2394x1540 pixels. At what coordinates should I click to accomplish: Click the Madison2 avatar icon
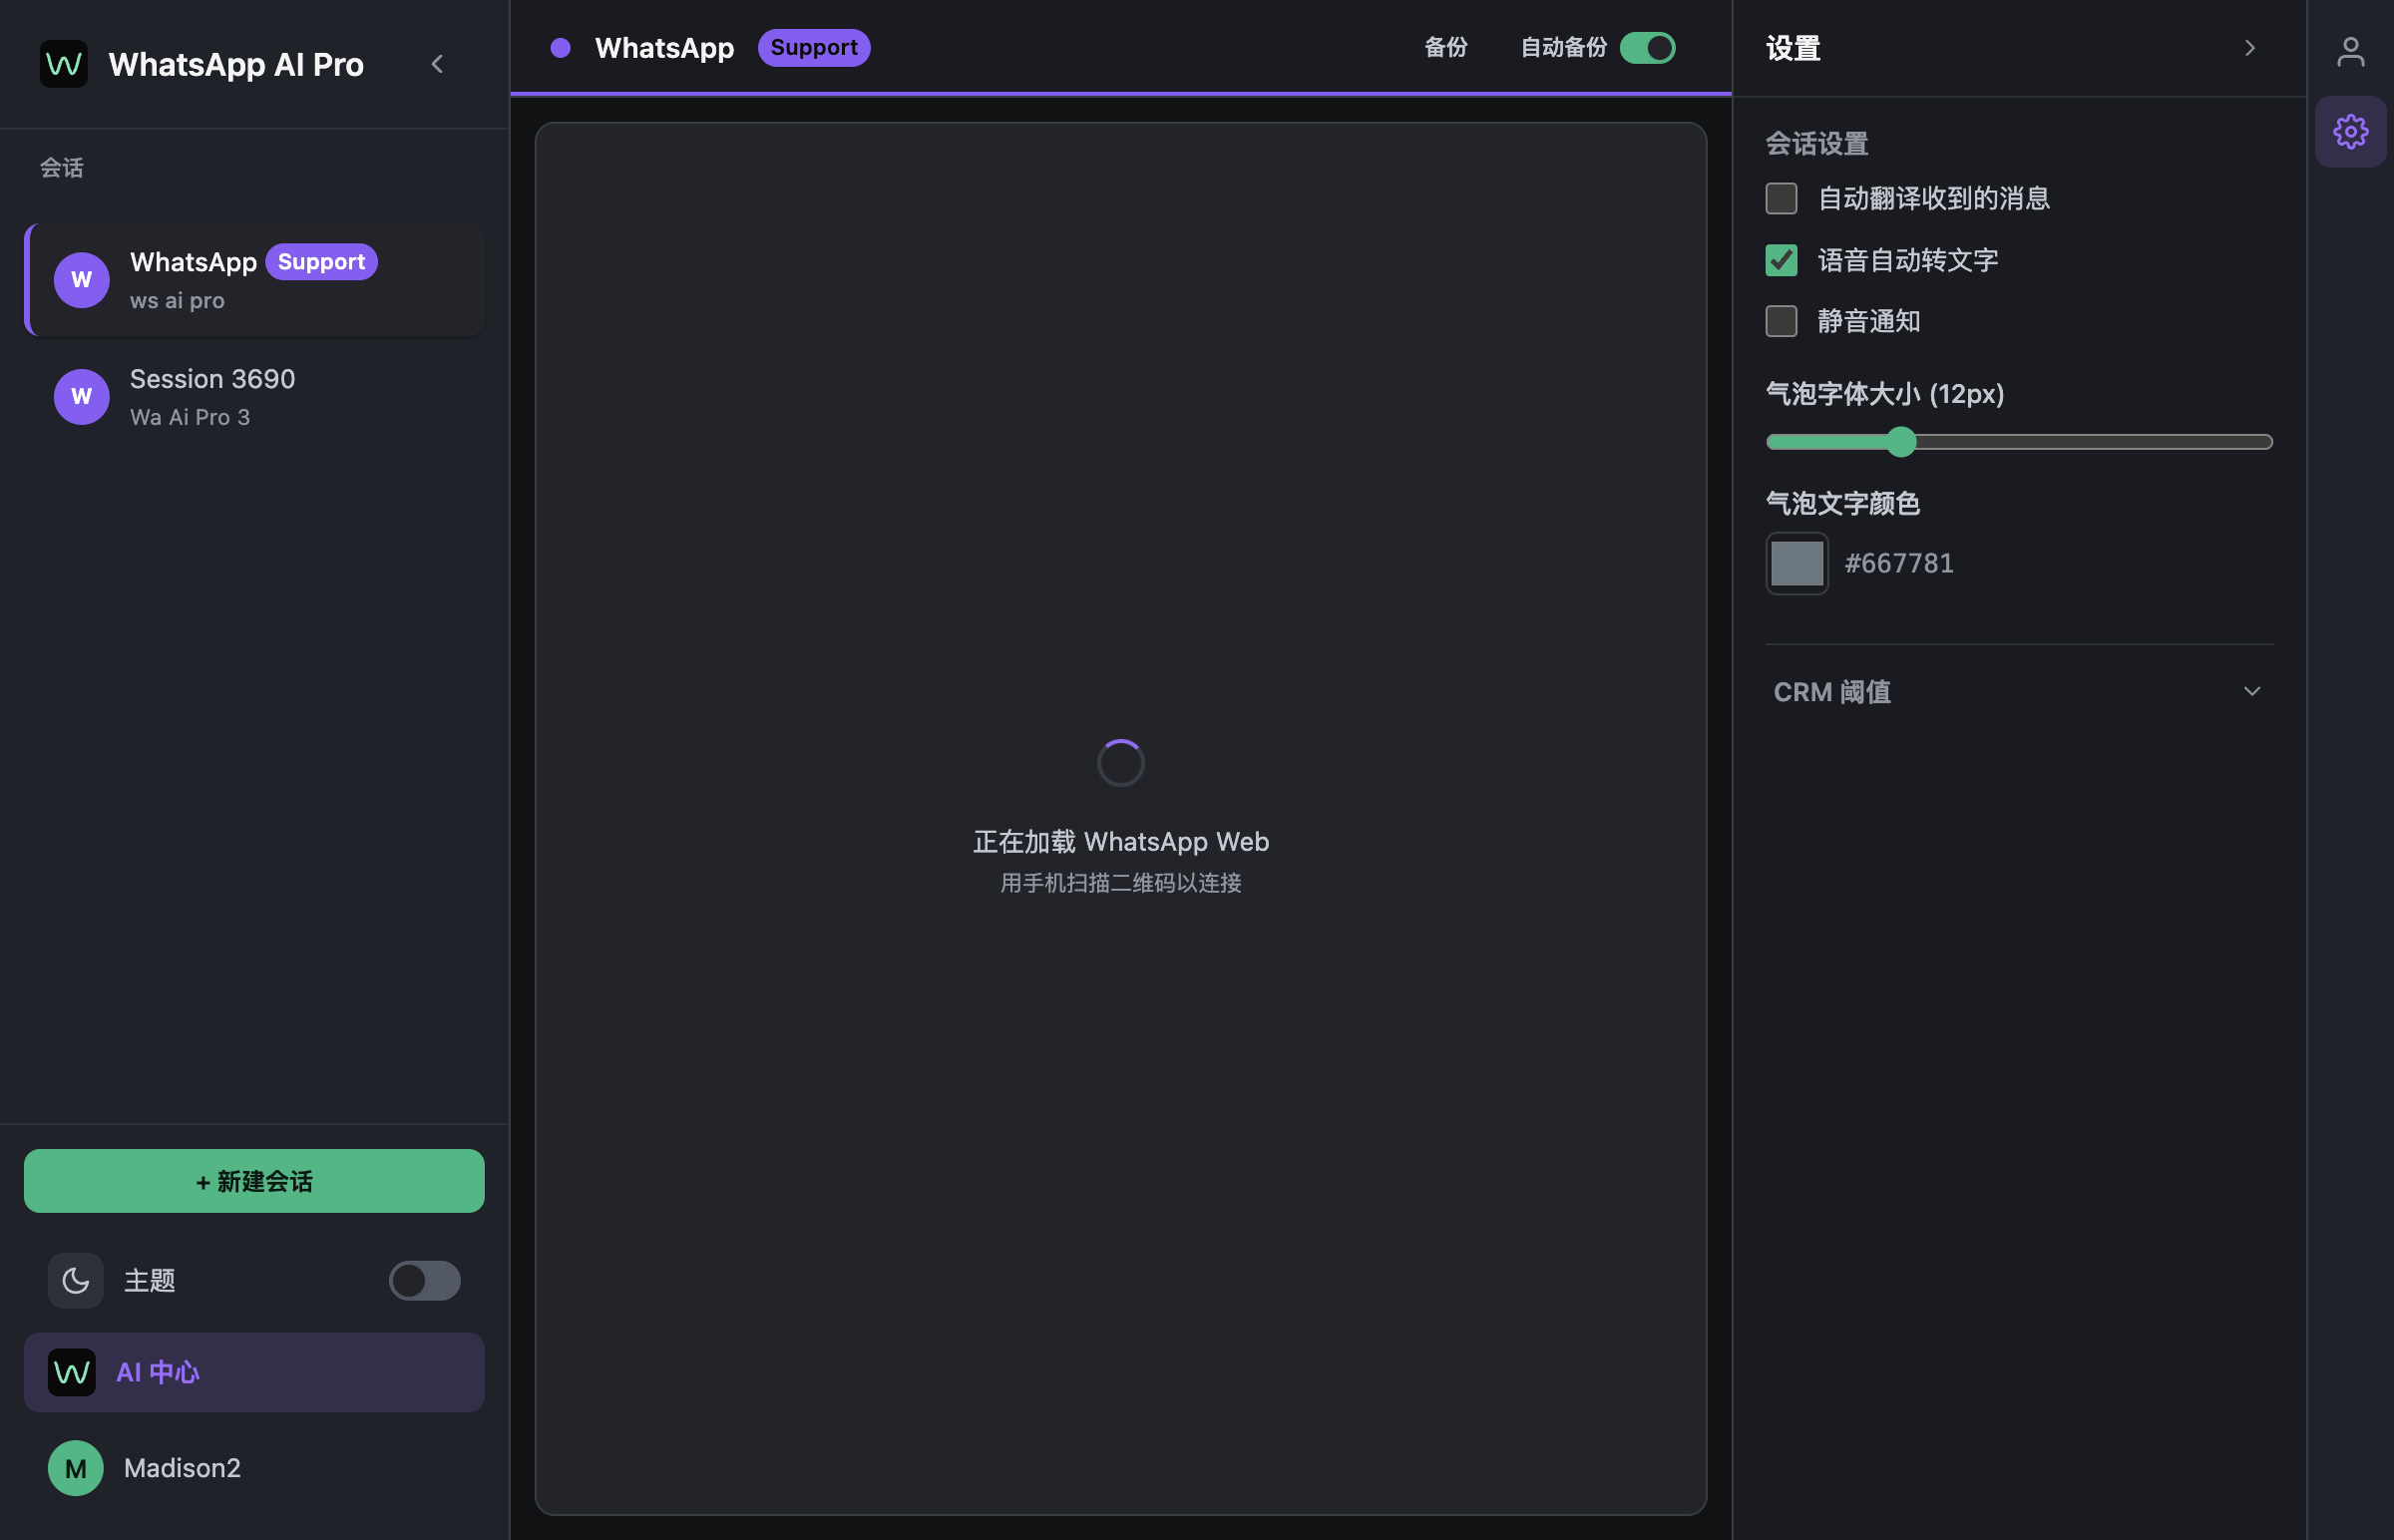(x=76, y=1468)
